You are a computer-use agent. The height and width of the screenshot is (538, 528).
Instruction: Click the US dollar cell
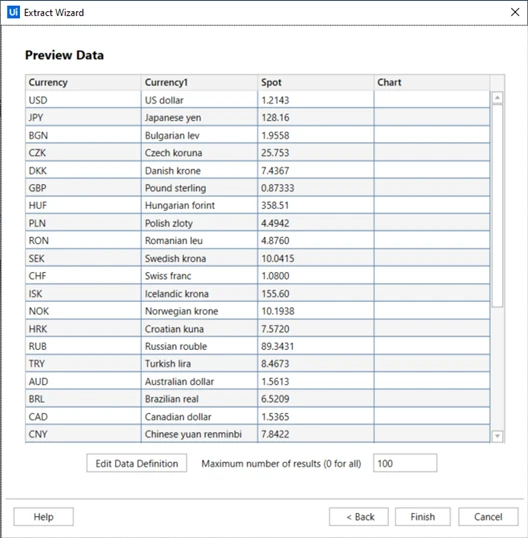[199, 100]
